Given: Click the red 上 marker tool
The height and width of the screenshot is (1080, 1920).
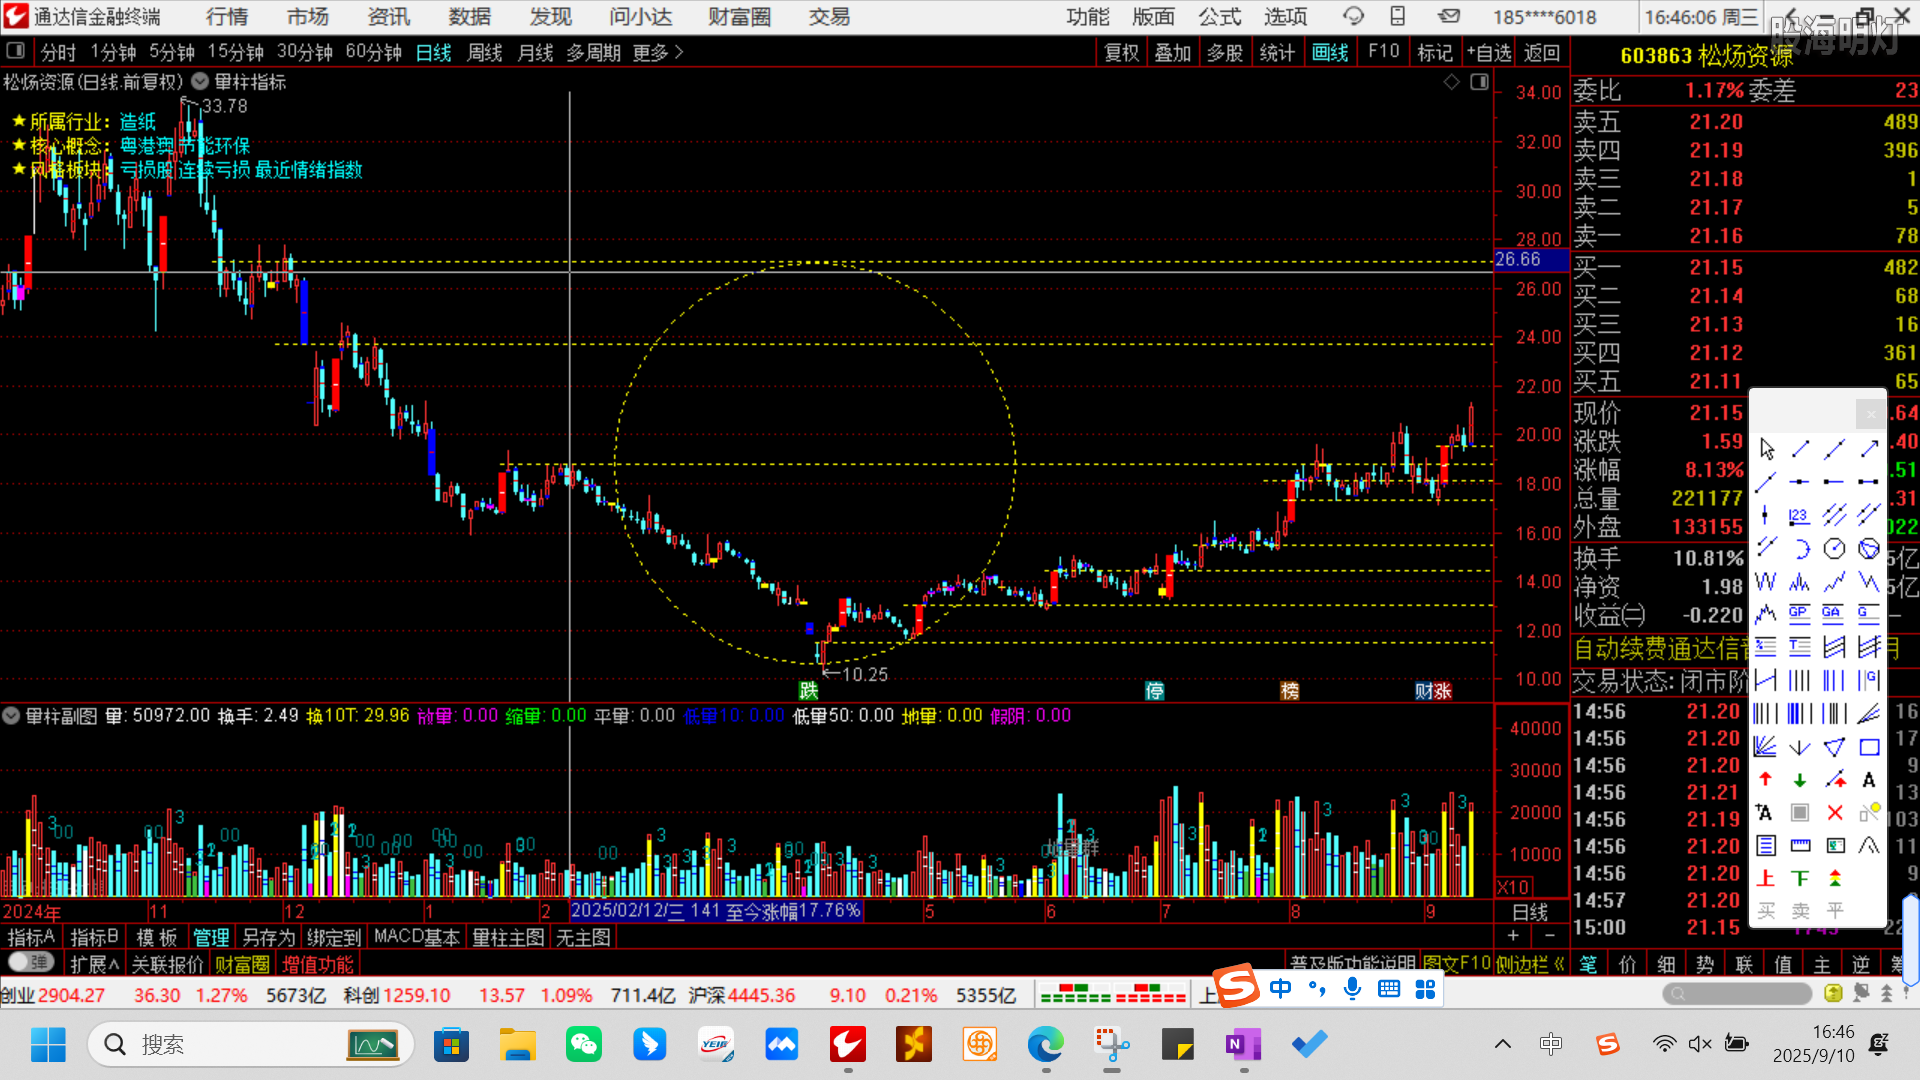Looking at the screenshot, I should tap(1766, 879).
